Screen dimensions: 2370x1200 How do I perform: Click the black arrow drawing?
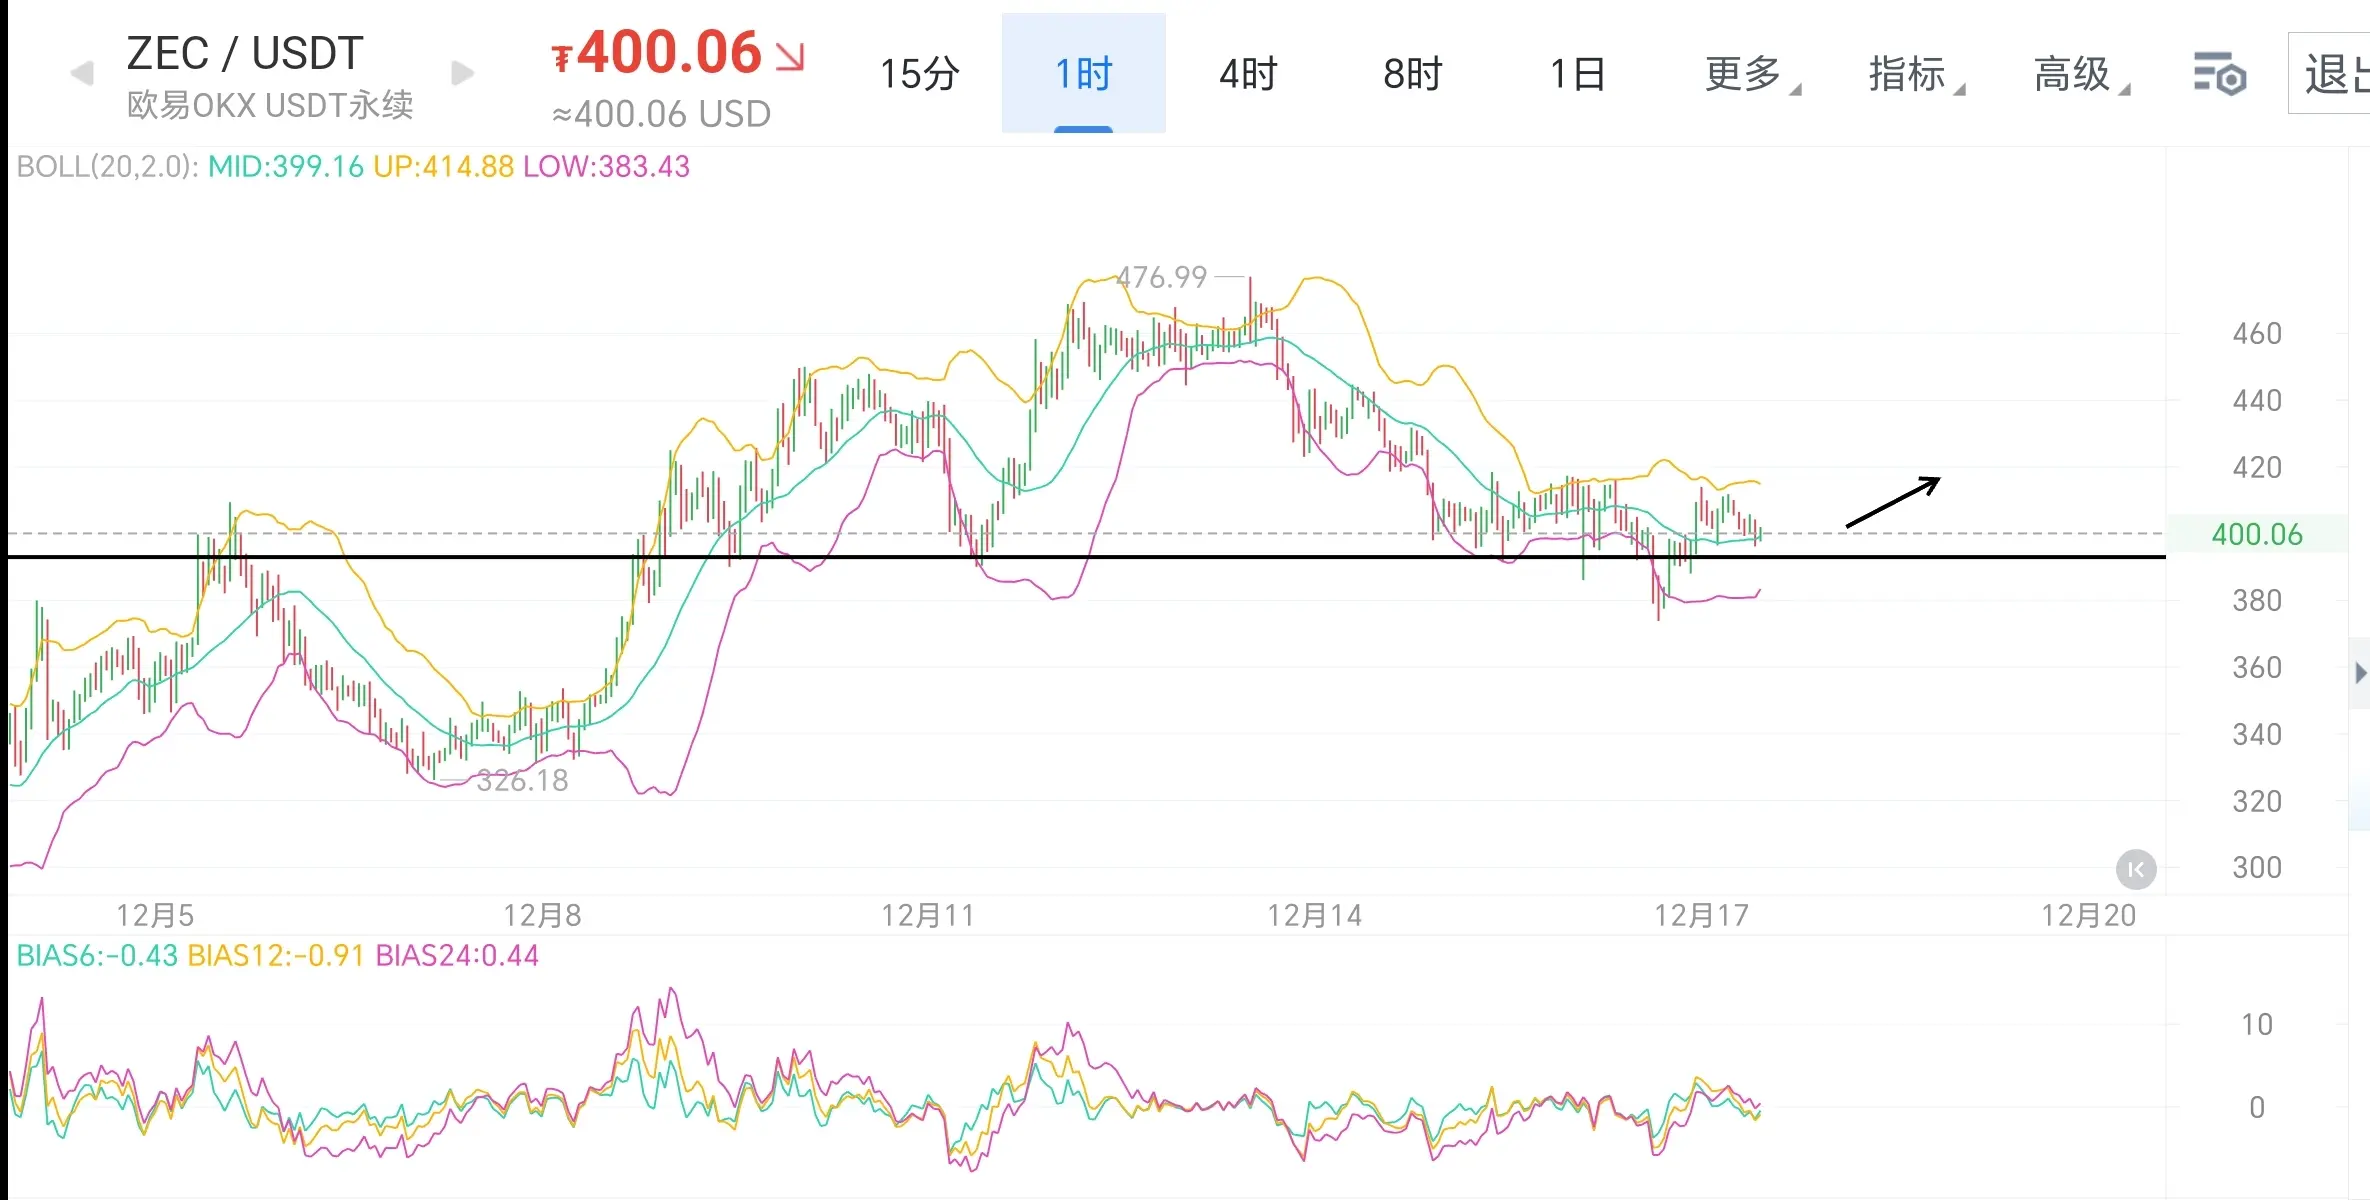(1892, 502)
